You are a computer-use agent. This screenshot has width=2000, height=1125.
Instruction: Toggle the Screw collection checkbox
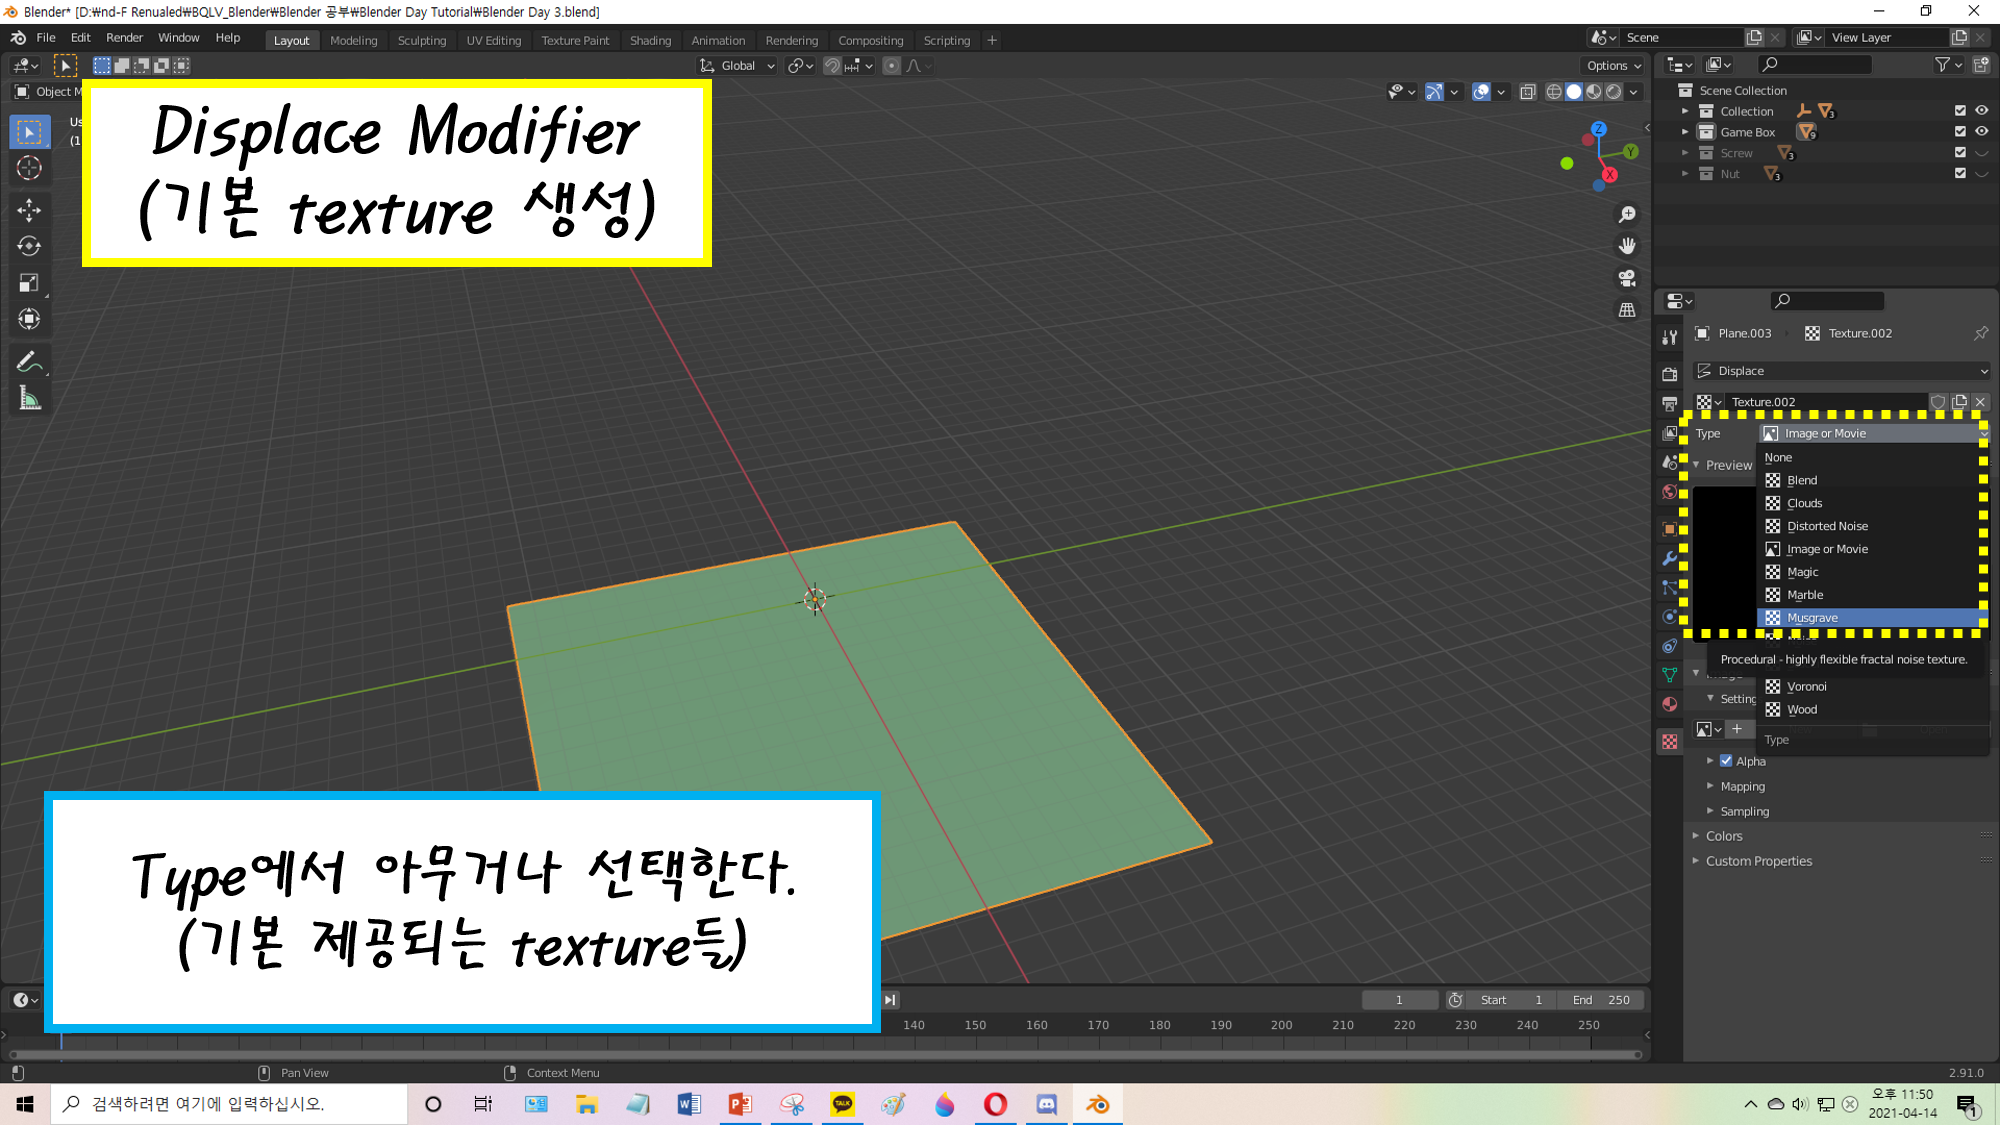[1960, 153]
